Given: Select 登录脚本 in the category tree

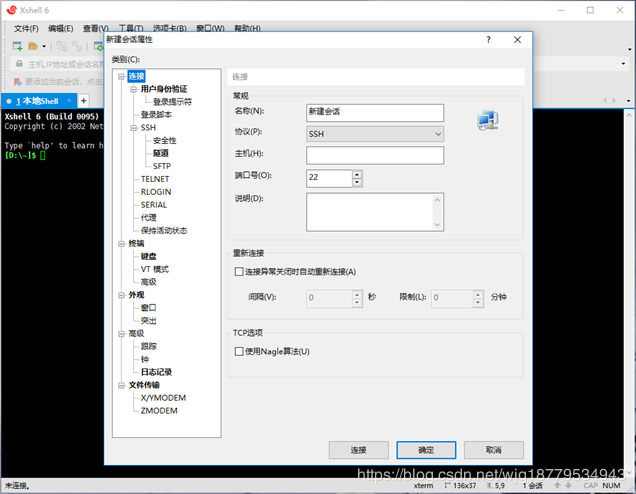Looking at the screenshot, I should click(156, 115).
